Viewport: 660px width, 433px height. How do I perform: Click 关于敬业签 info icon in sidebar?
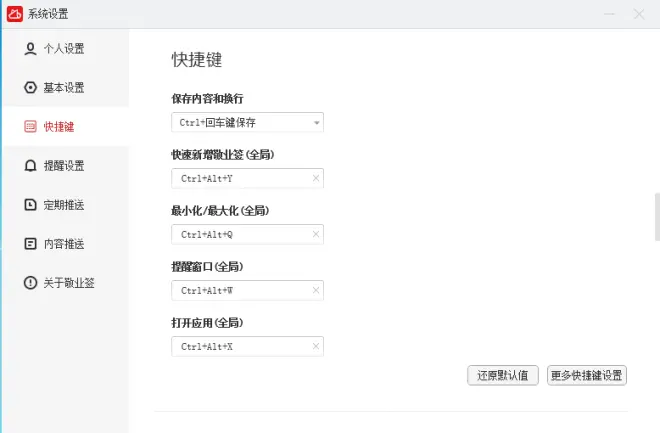[30, 282]
